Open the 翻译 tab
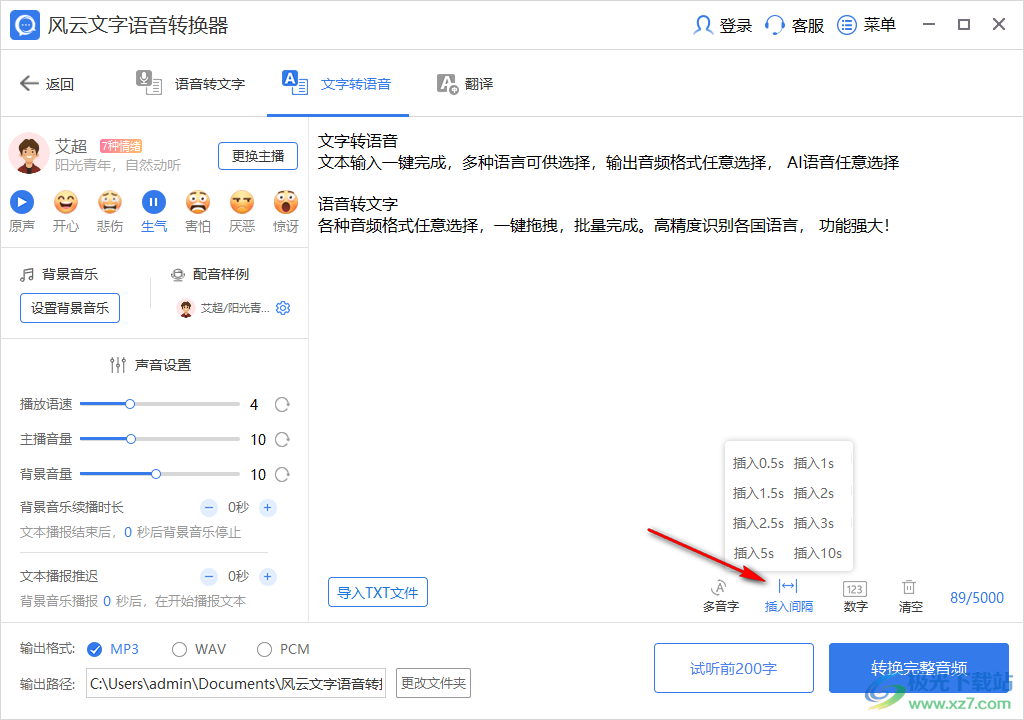This screenshot has height=720, width=1024. tap(465, 84)
